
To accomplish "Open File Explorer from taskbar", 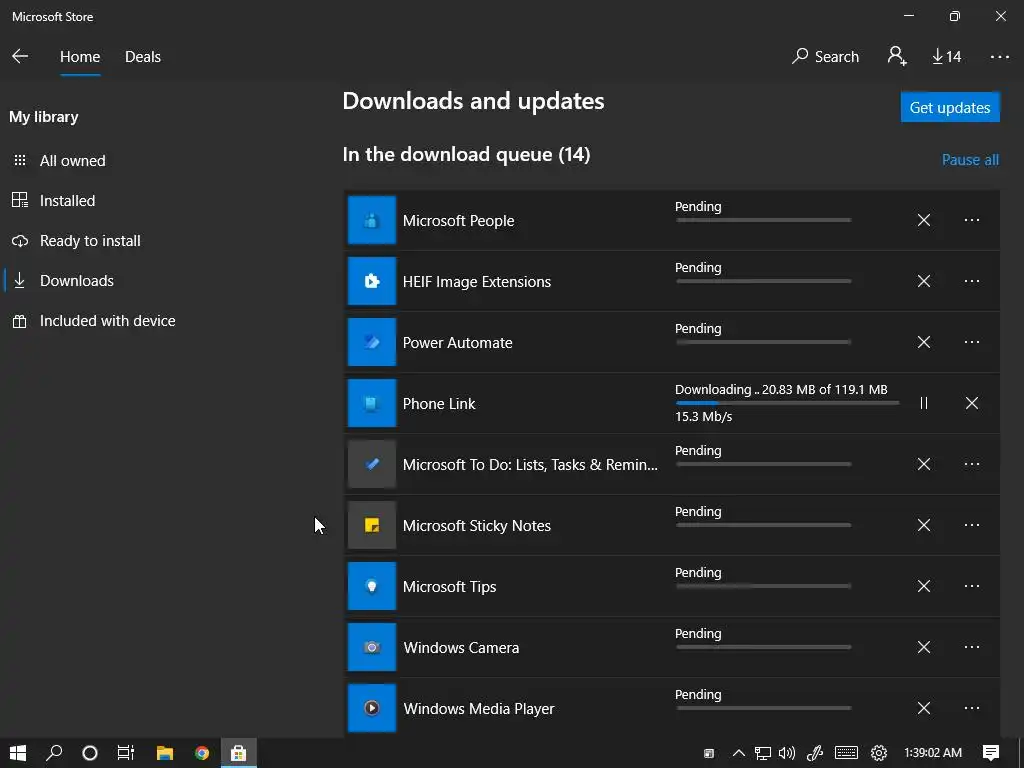I will click(x=165, y=753).
